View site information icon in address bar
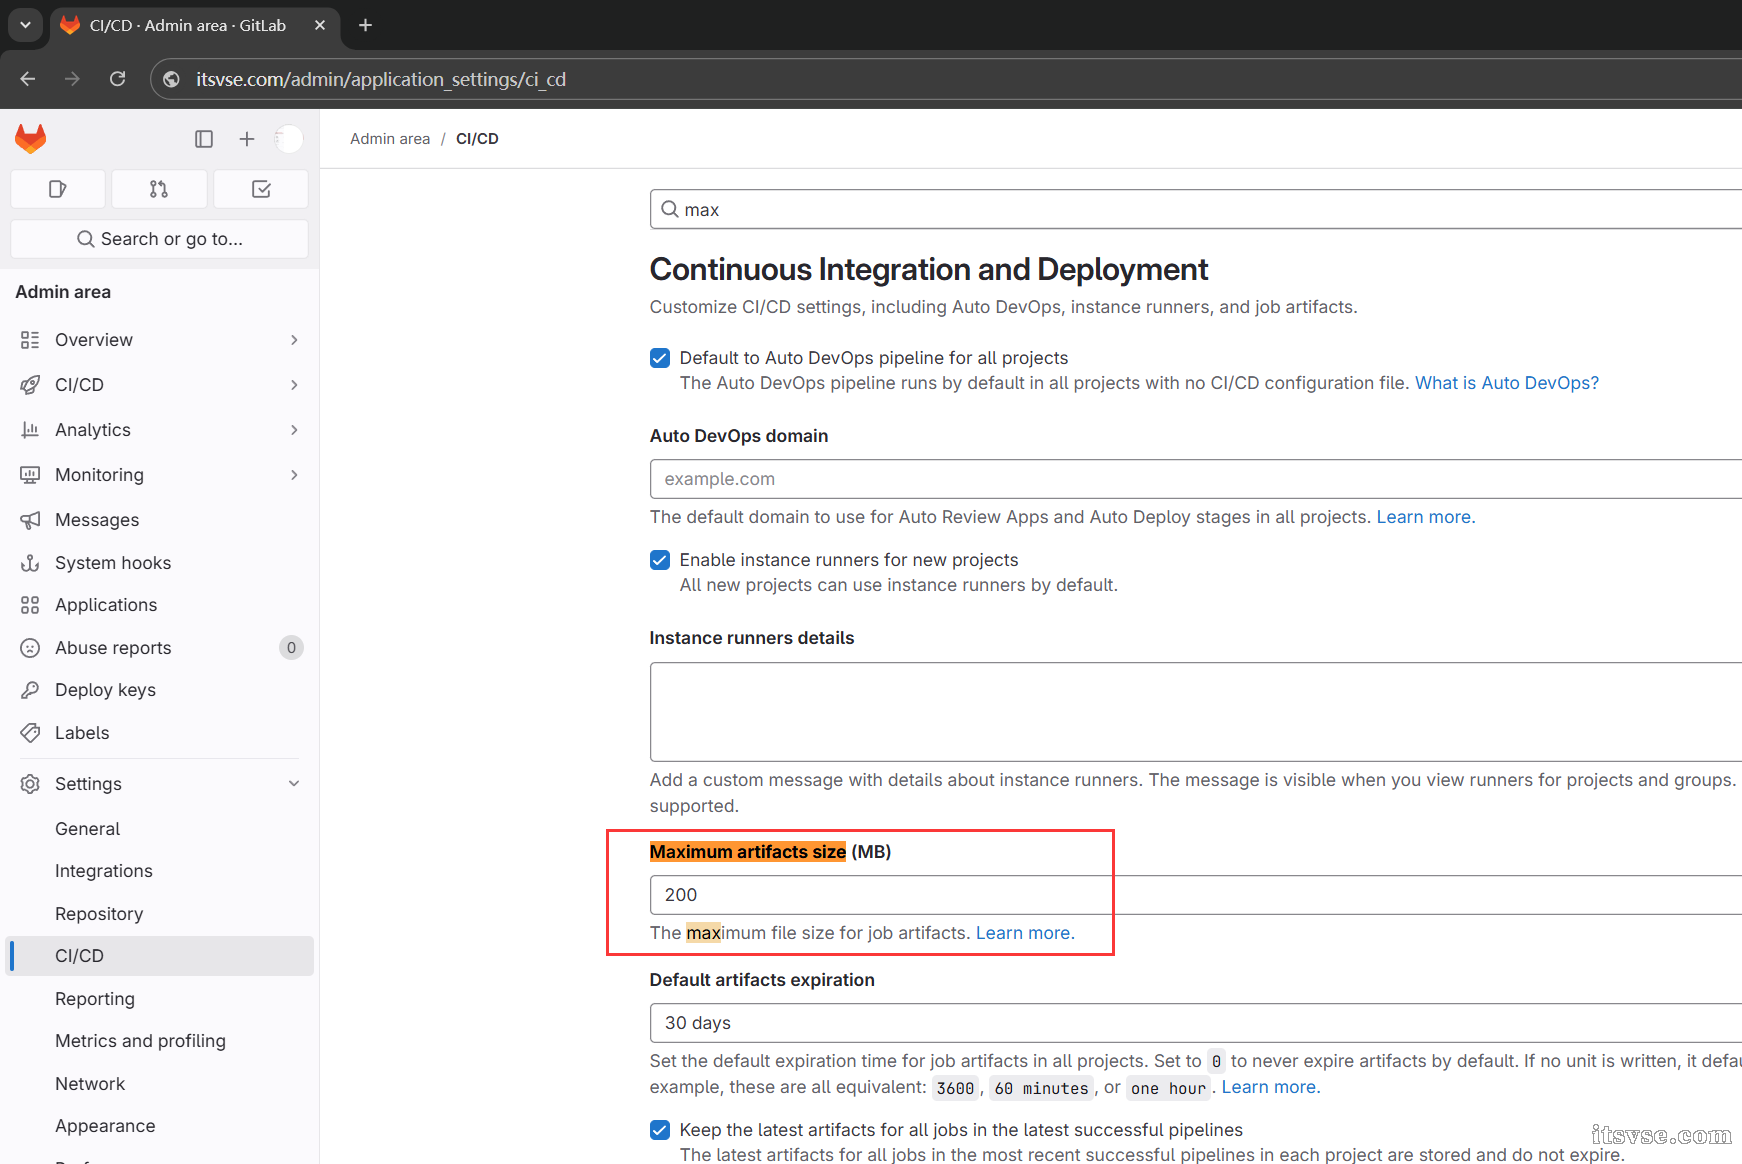This screenshot has height=1164, width=1742. [x=172, y=79]
